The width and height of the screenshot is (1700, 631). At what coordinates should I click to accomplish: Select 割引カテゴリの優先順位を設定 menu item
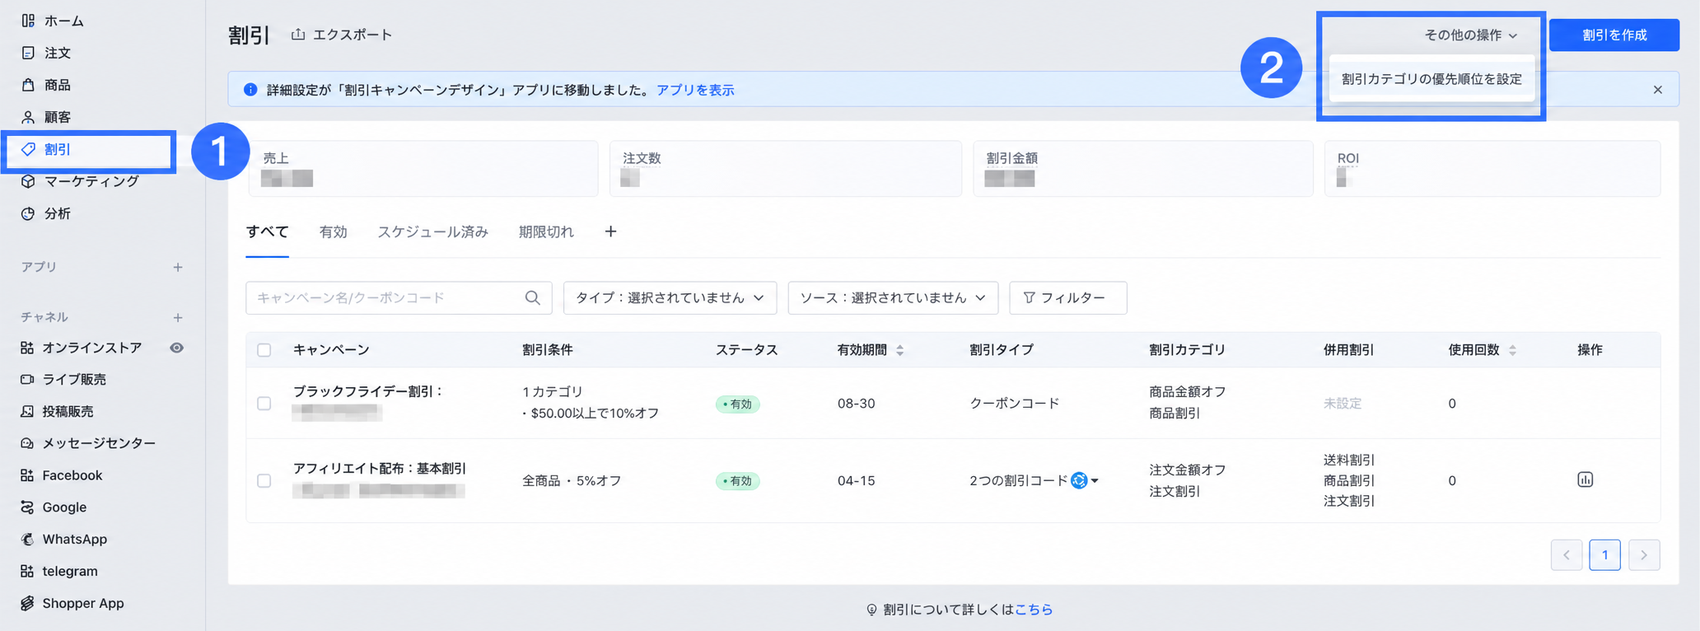[1432, 79]
